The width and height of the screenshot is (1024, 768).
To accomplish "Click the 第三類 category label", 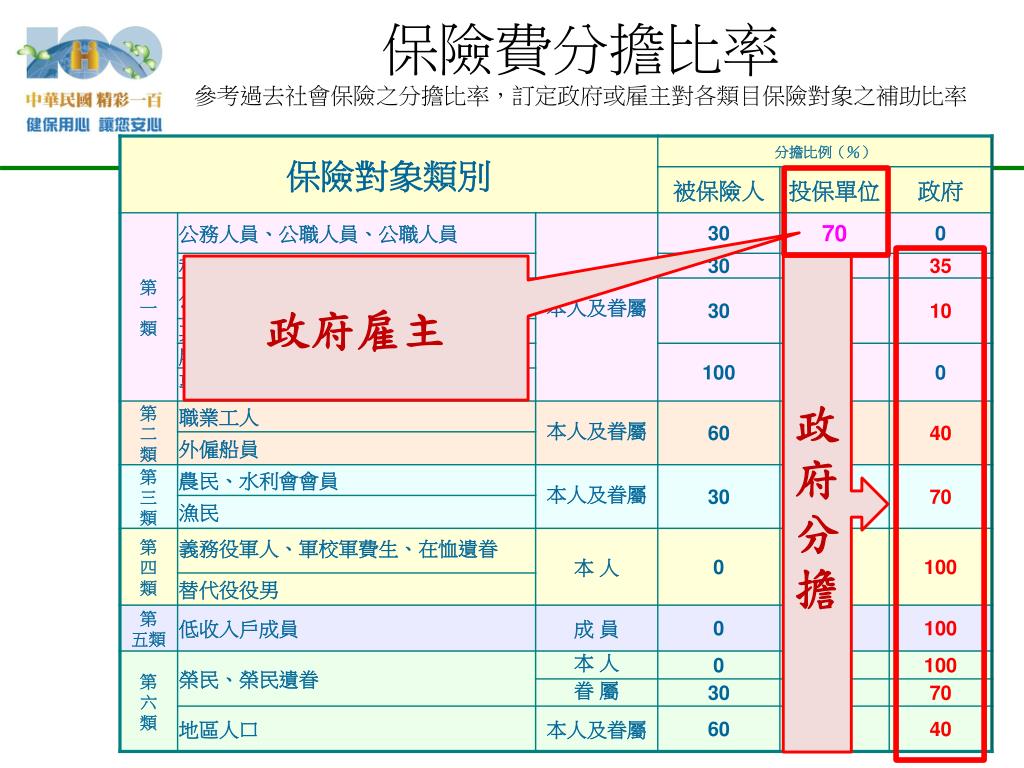I will click(148, 497).
